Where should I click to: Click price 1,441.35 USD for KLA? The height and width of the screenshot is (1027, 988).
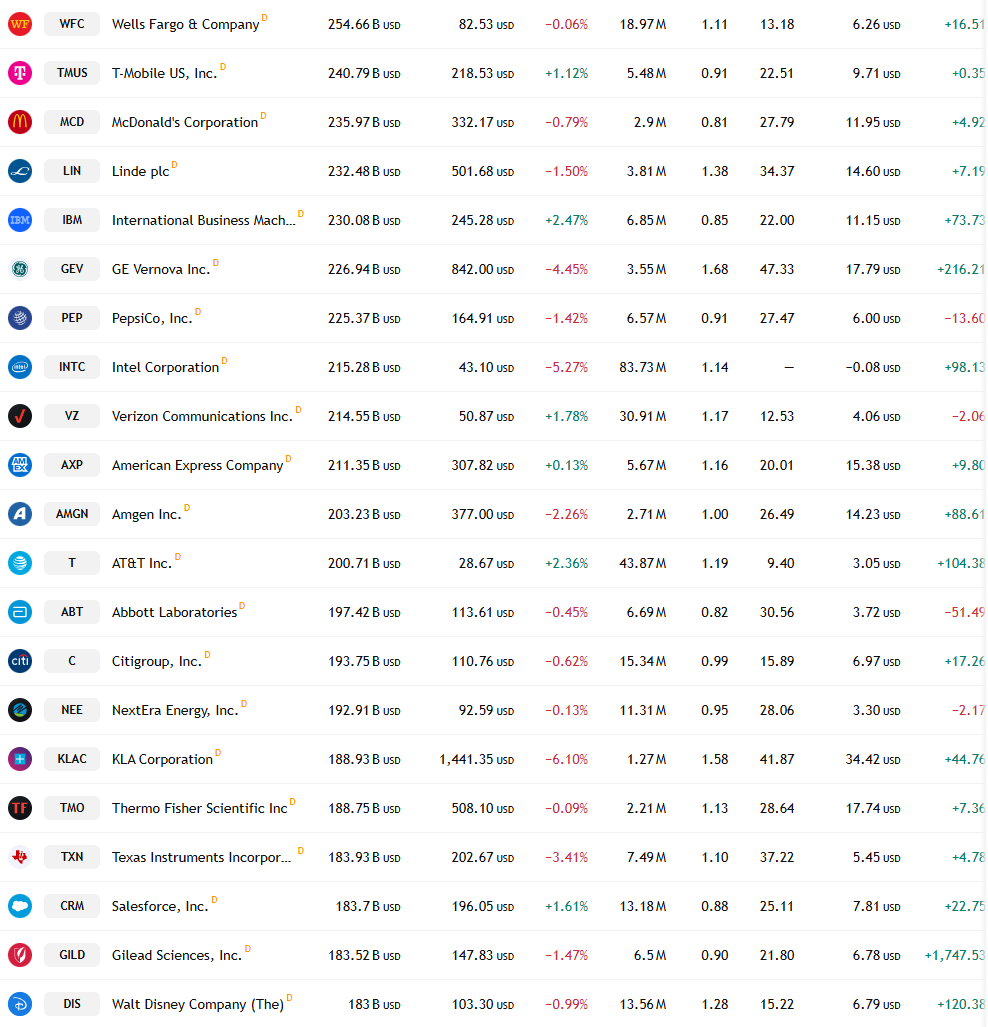pyautogui.click(x=476, y=760)
